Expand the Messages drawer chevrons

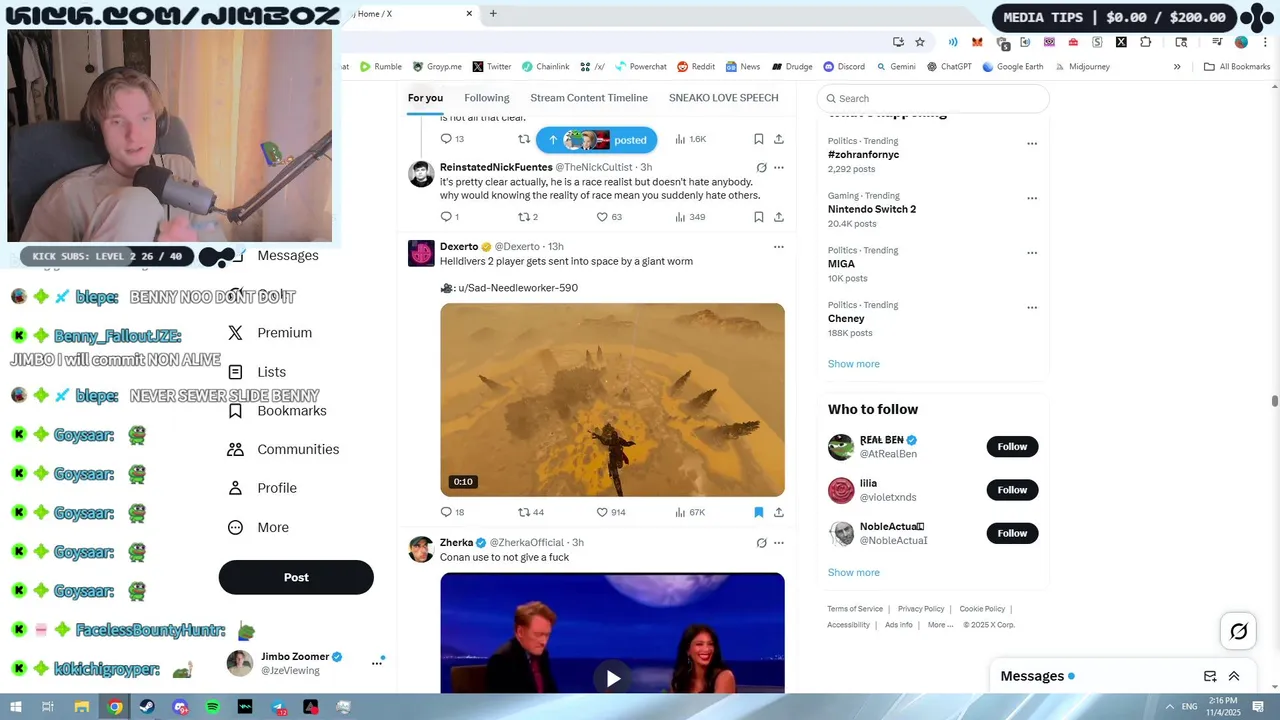click(1234, 676)
